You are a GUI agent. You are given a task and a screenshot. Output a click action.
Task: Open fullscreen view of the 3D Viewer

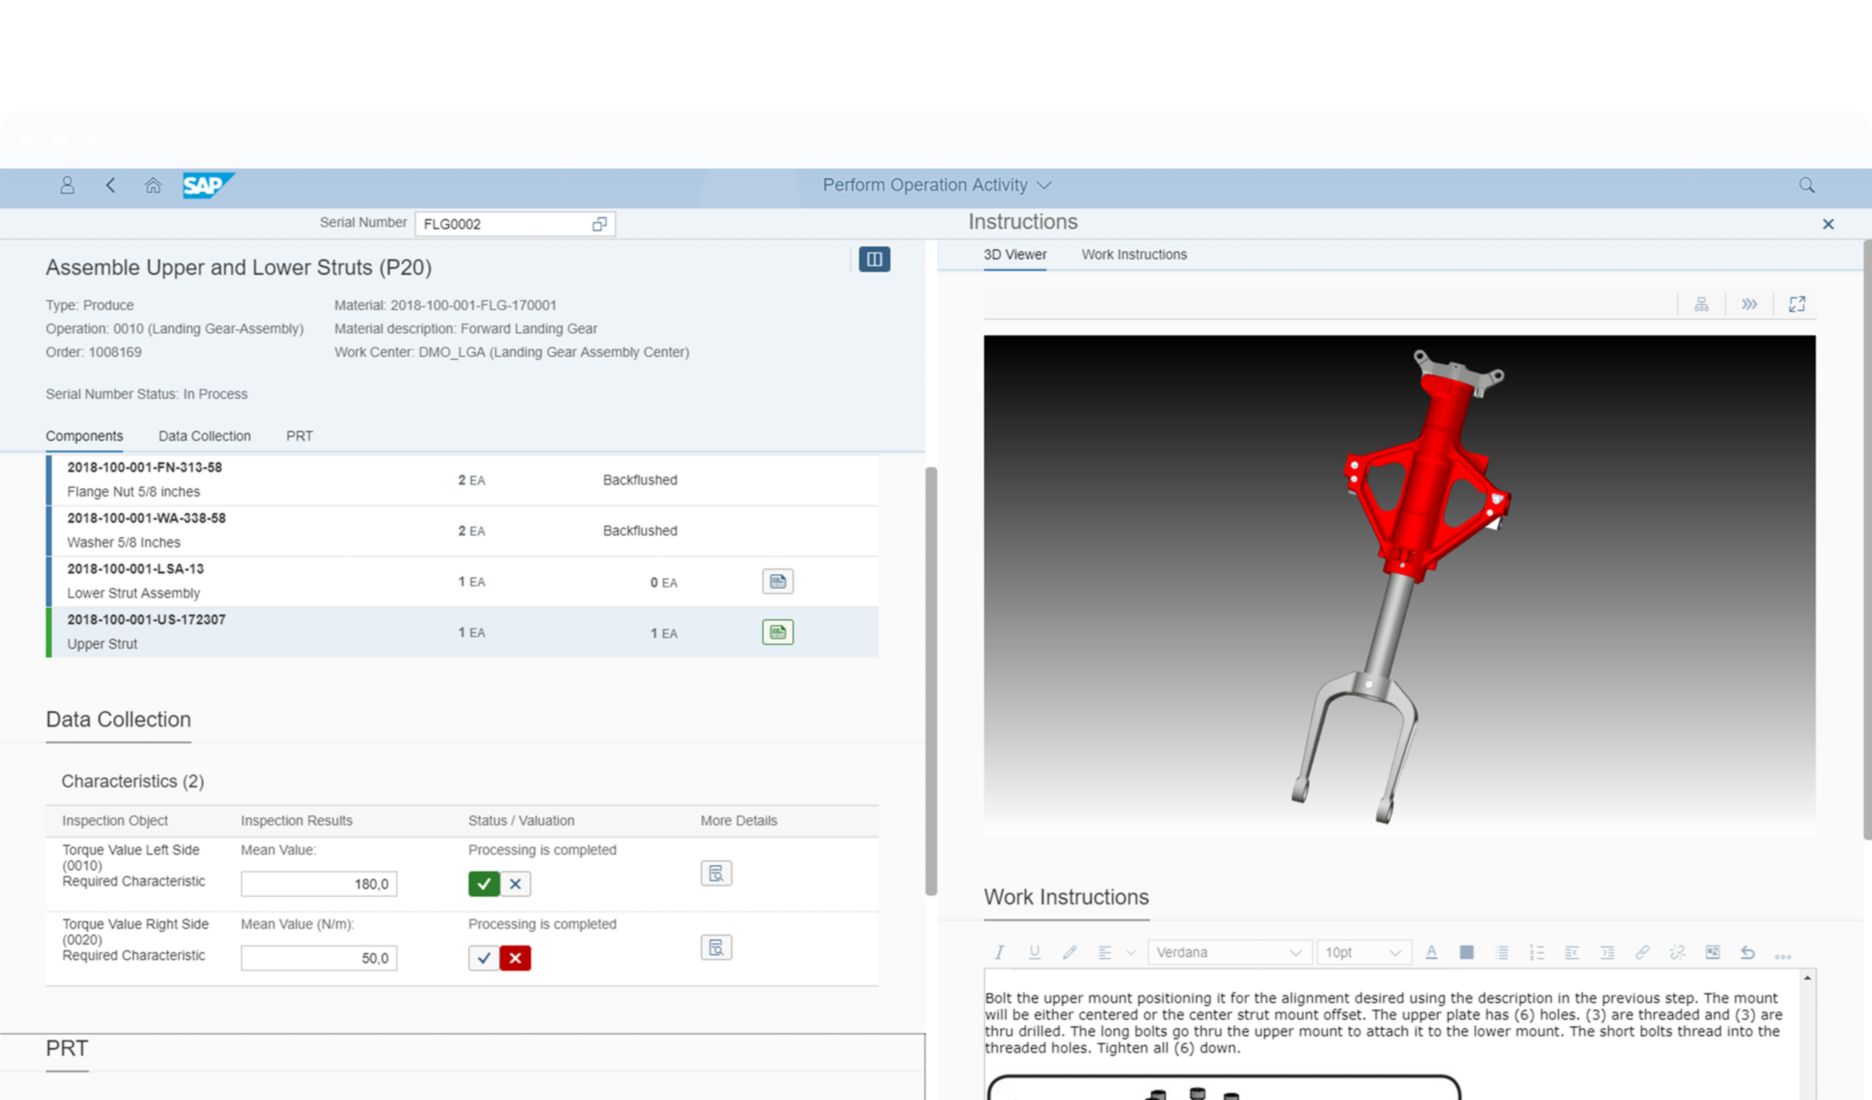tap(1797, 304)
